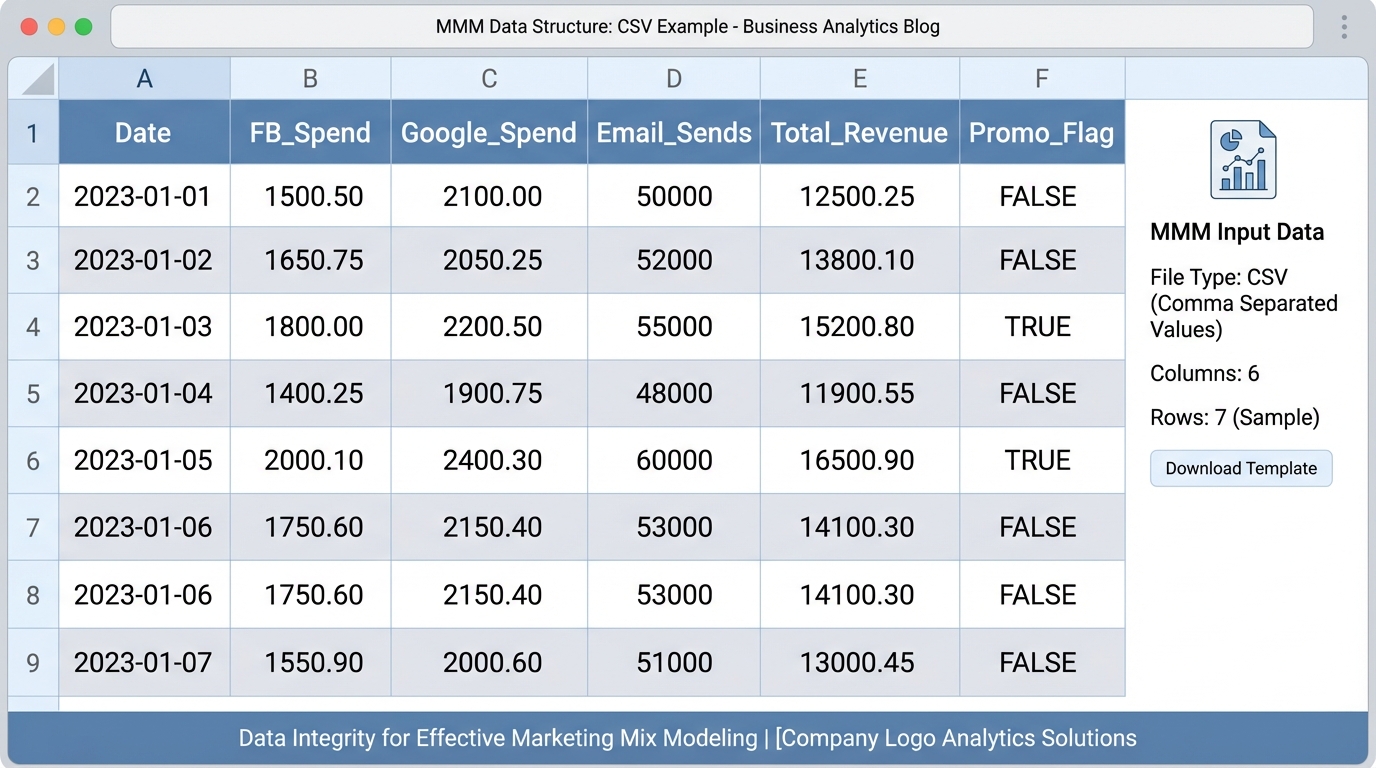Image resolution: width=1376 pixels, height=768 pixels.
Task: Select row 1 header
Action: 33,133
